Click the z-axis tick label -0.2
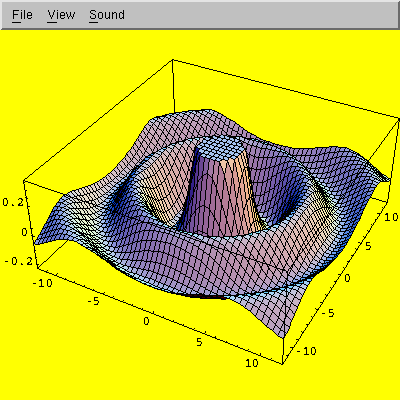This screenshot has height=400, width=400. pyautogui.click(x=19, y=261)
